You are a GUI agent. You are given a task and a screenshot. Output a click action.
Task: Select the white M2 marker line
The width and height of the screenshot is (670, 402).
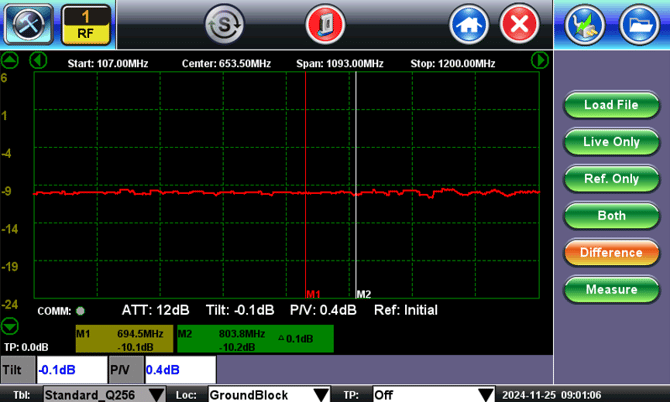[356, 185]
